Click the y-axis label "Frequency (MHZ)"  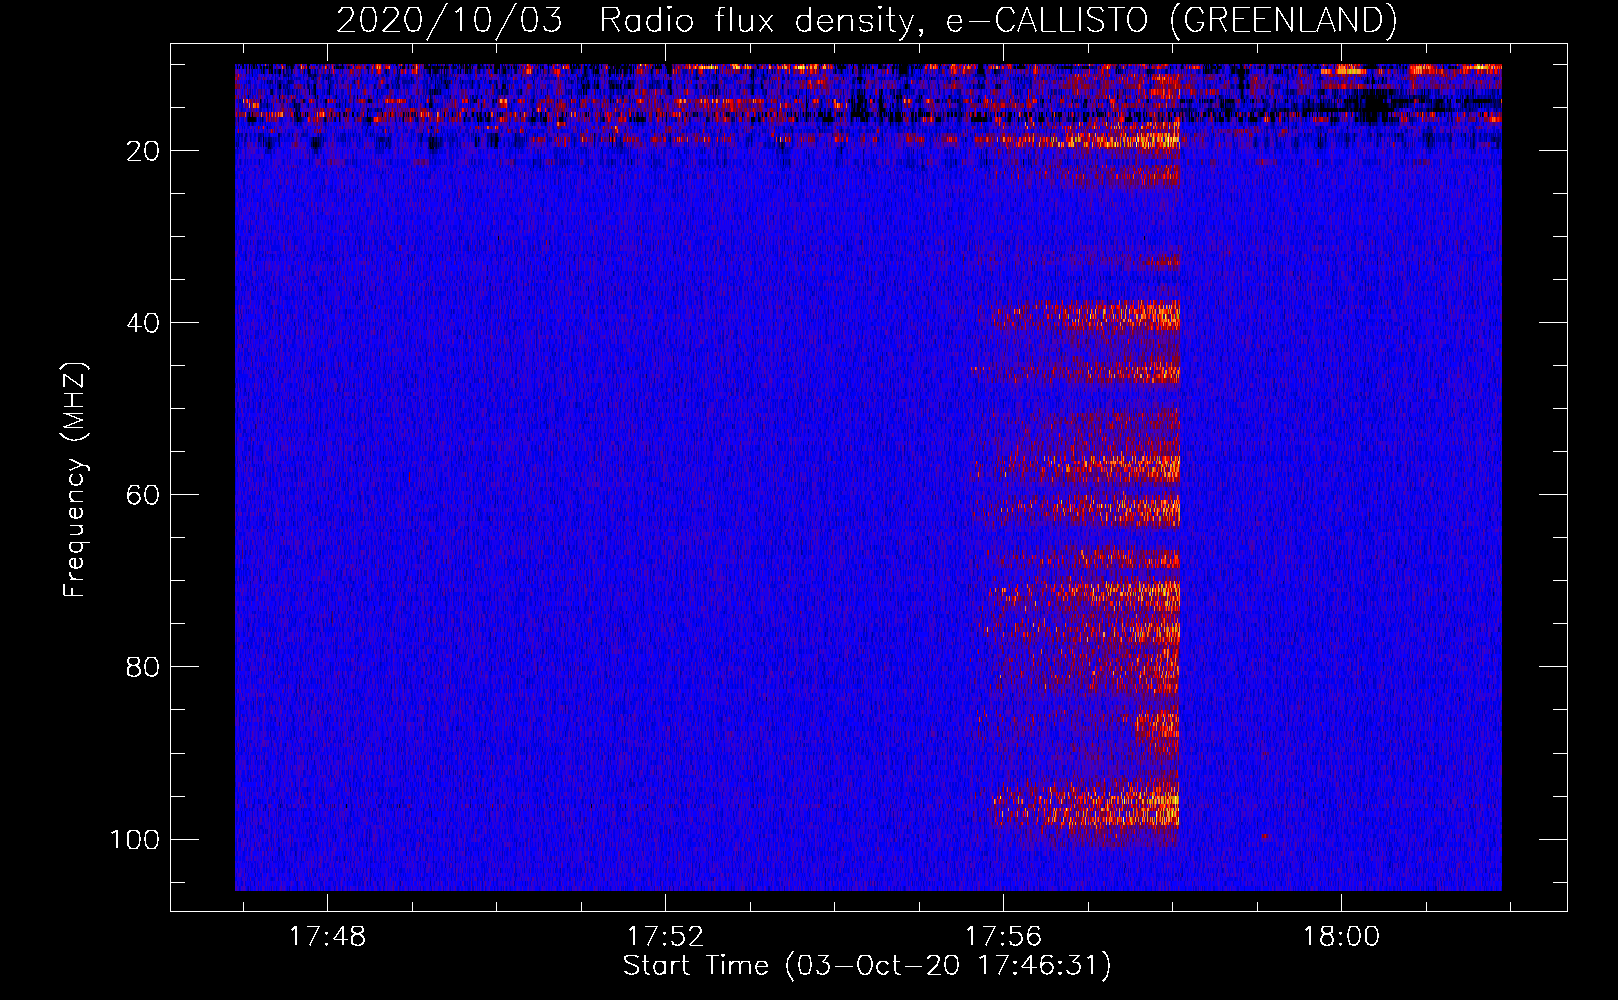(x=75, y=479)
